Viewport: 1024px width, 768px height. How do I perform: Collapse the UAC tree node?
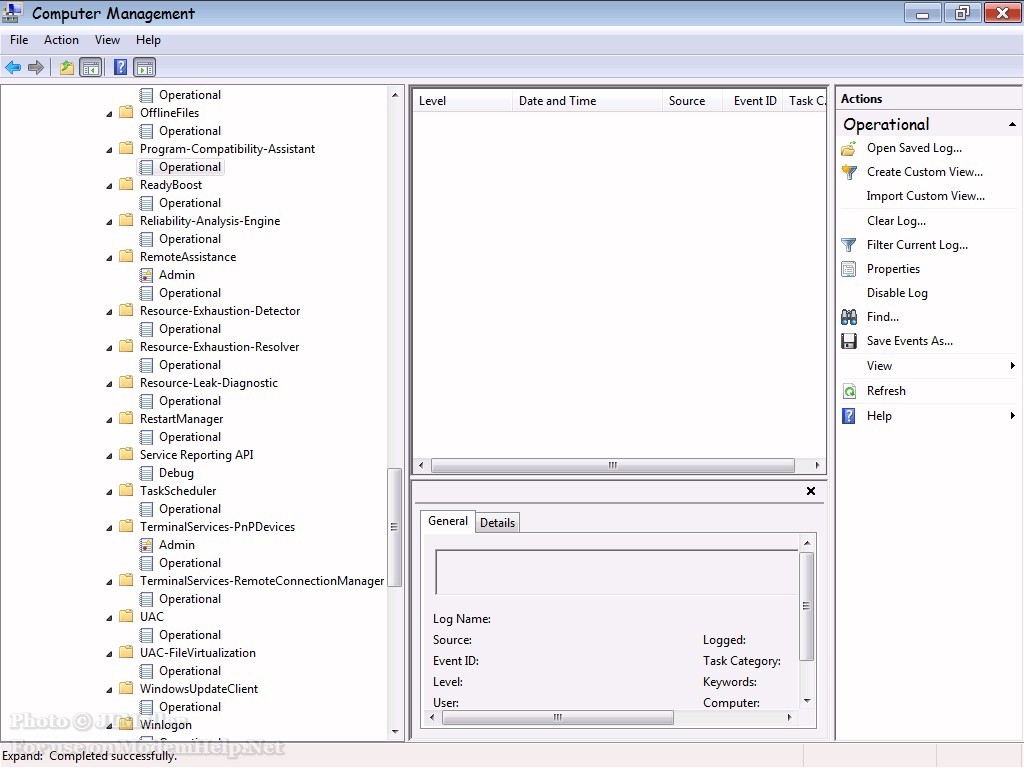pyautogui.click(x=109, y=617)
